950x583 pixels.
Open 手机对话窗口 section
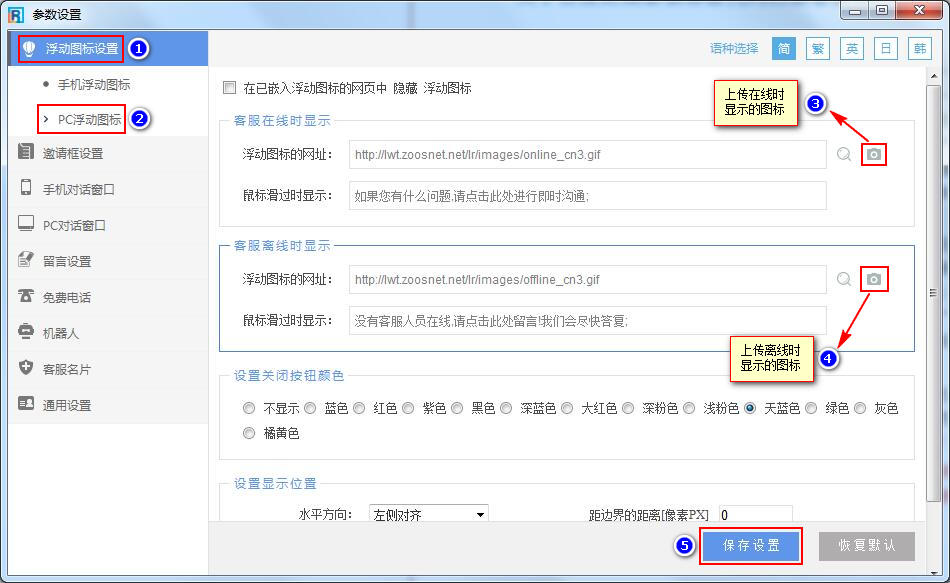click(x=78, y=189)
